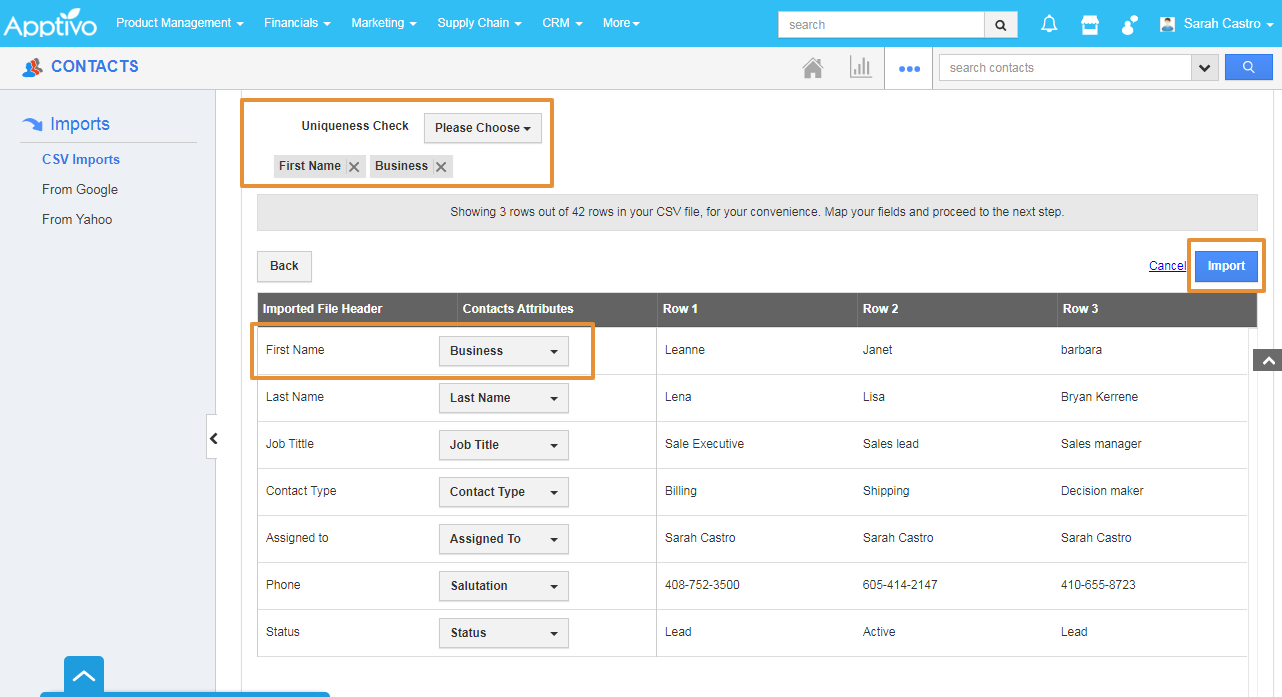This screenshot has height=697, width=1282.
Task: Click the top global search field
Action: click(881, 25)
